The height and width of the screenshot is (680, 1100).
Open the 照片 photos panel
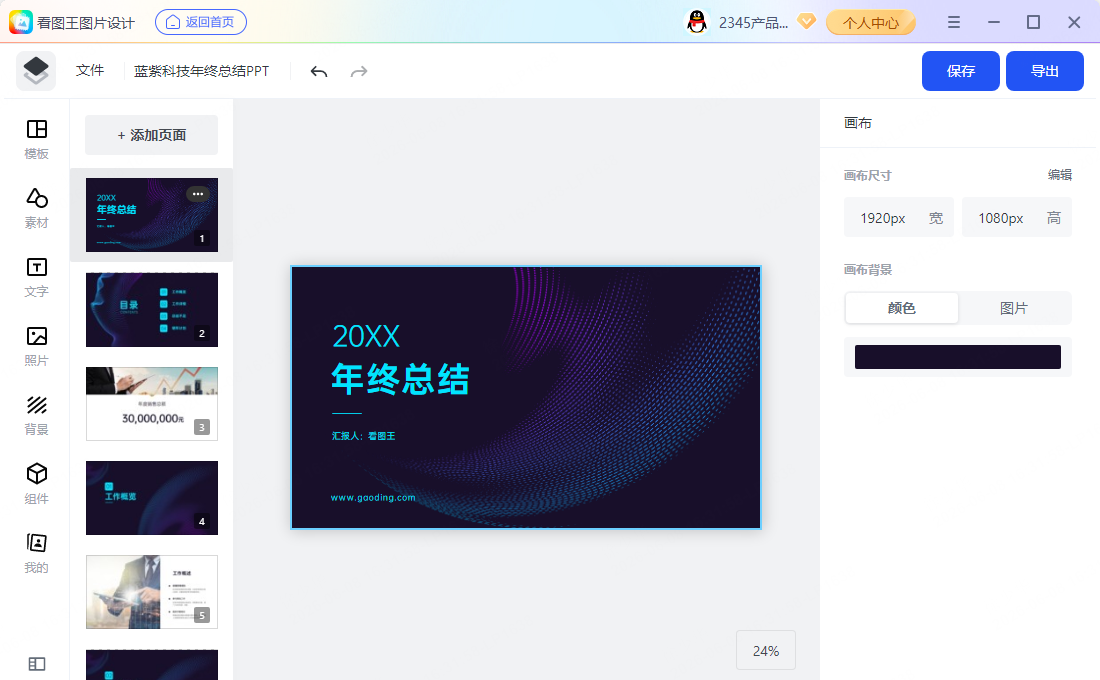36,346
